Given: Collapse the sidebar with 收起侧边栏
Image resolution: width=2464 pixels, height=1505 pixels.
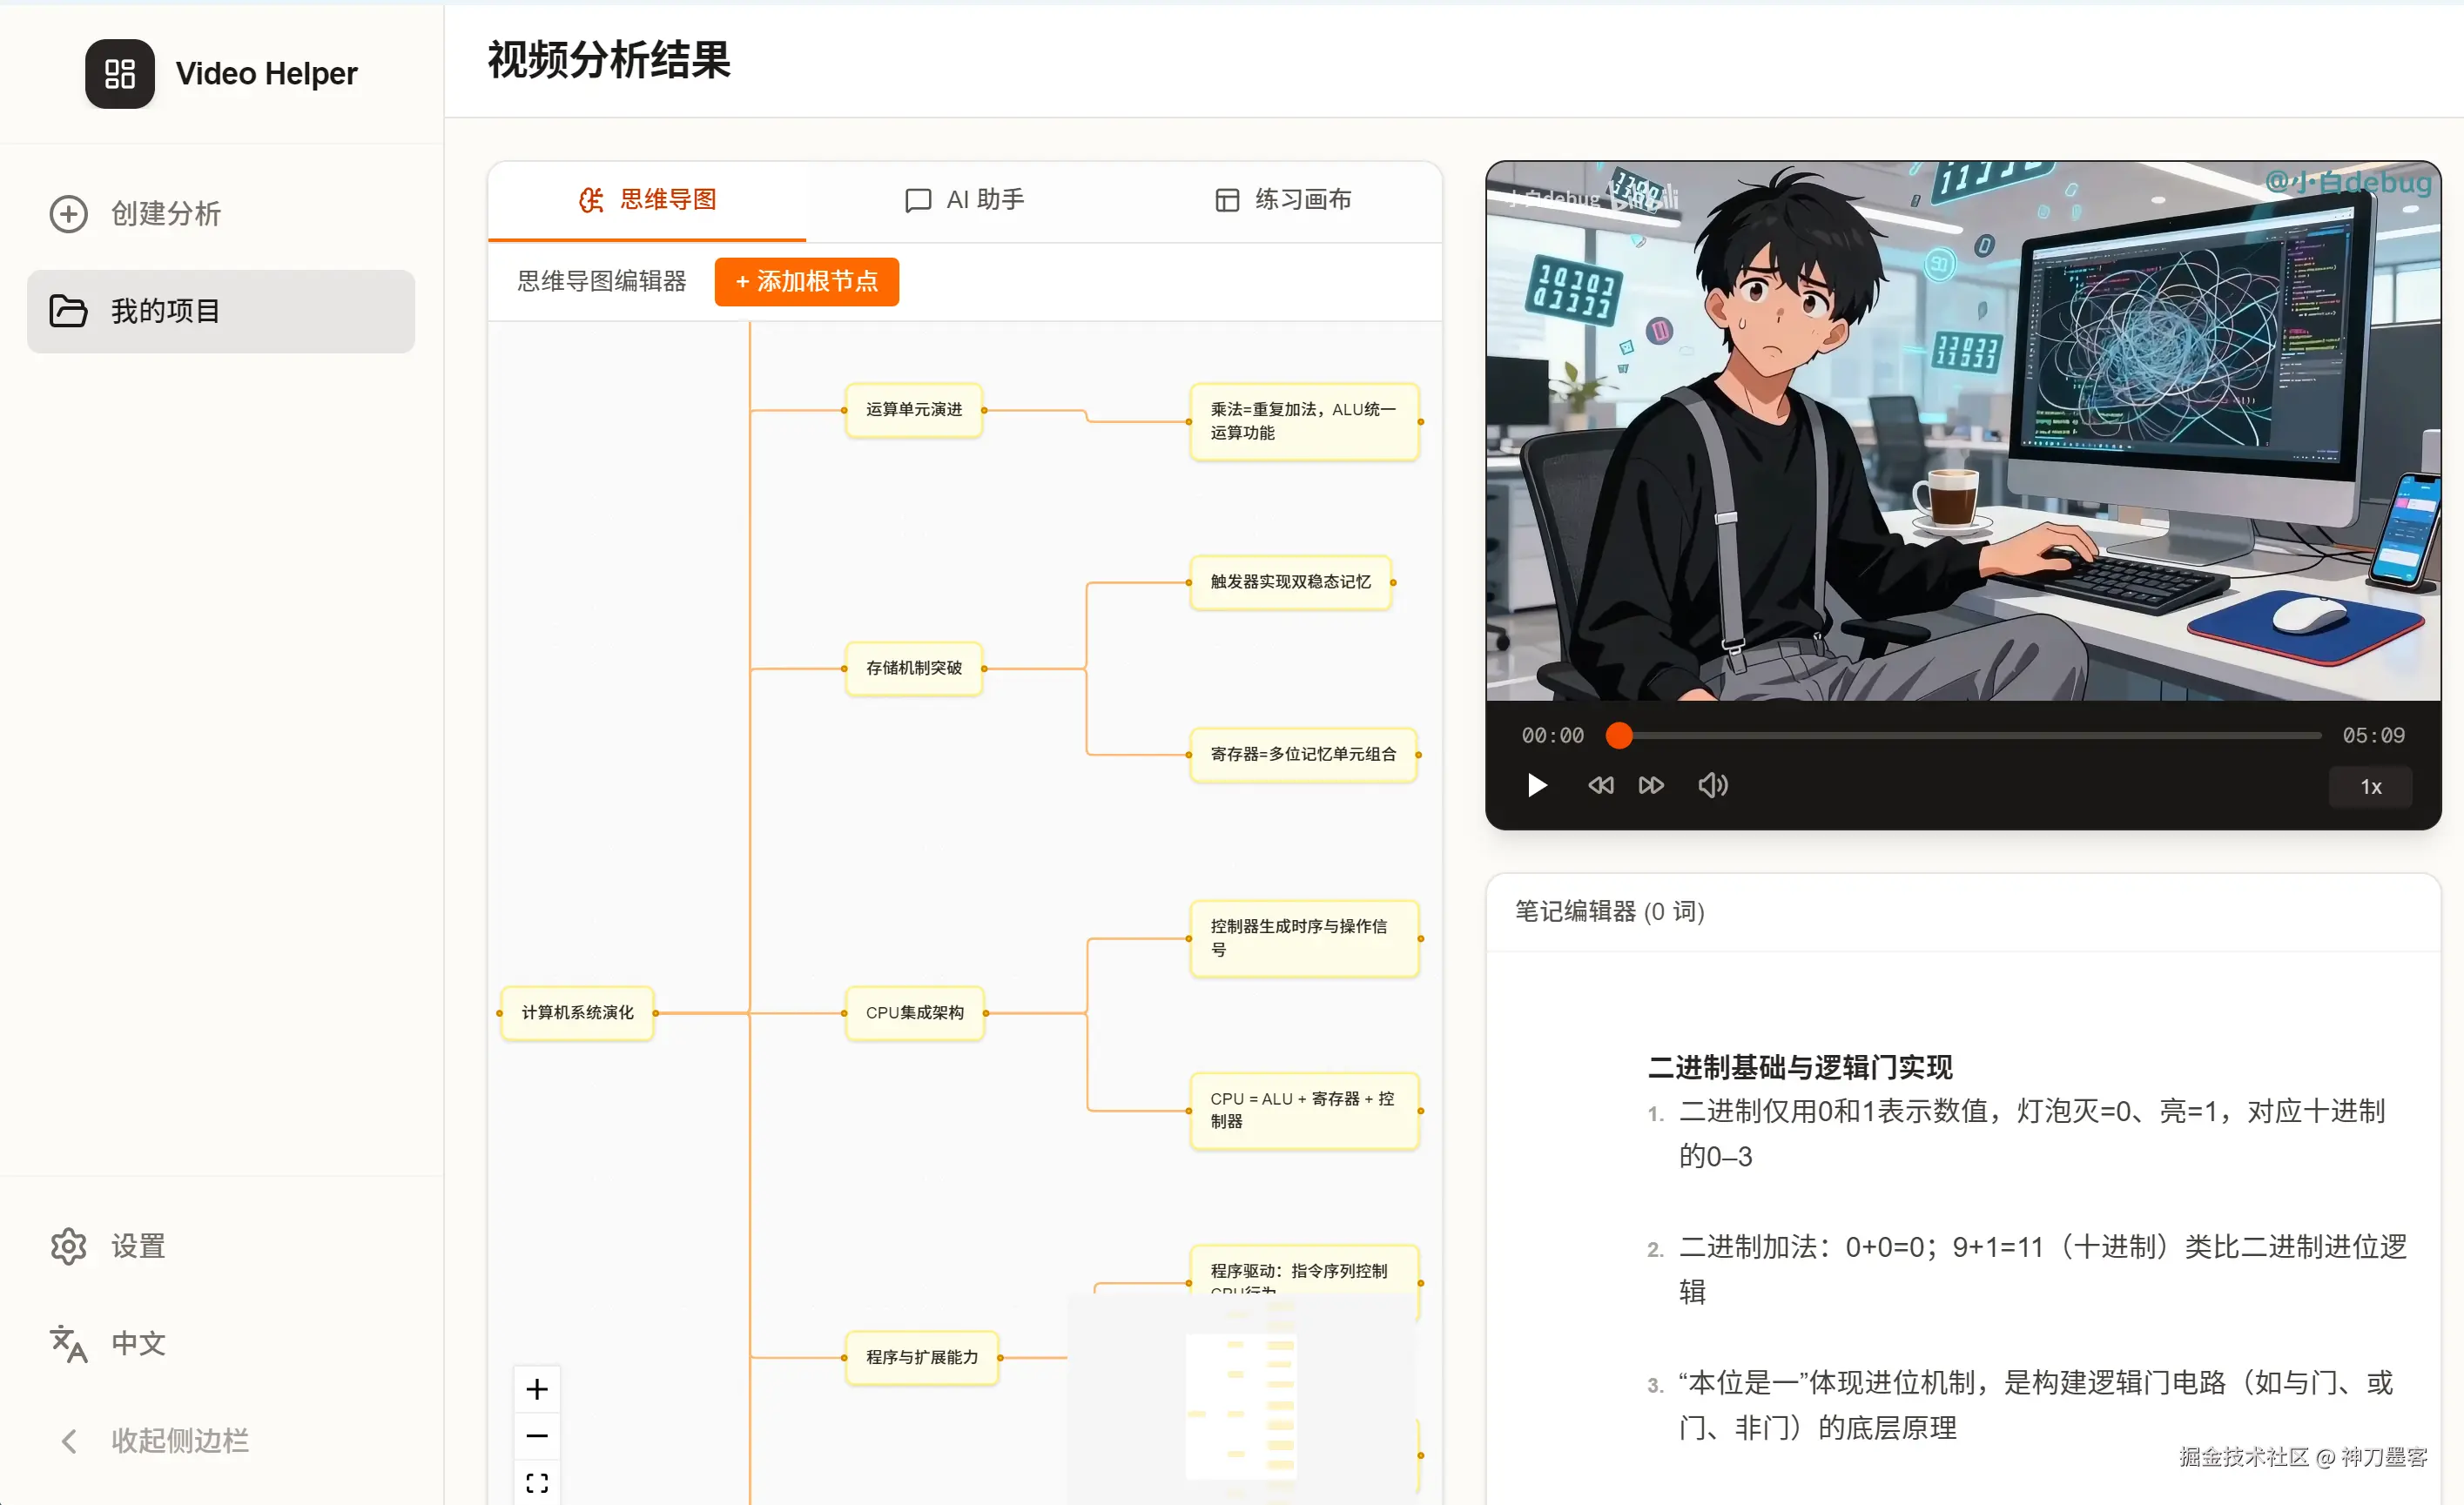Looking at the screenshot, I should pos(68,1440).
